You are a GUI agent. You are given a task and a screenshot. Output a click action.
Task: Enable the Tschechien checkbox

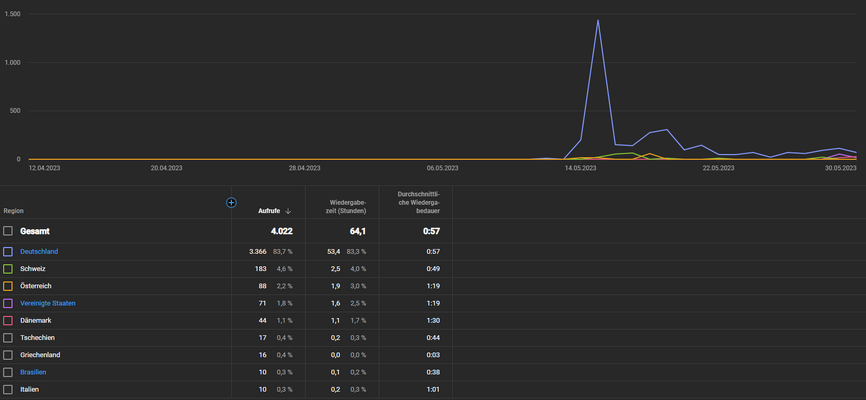[x=8, y=338]
